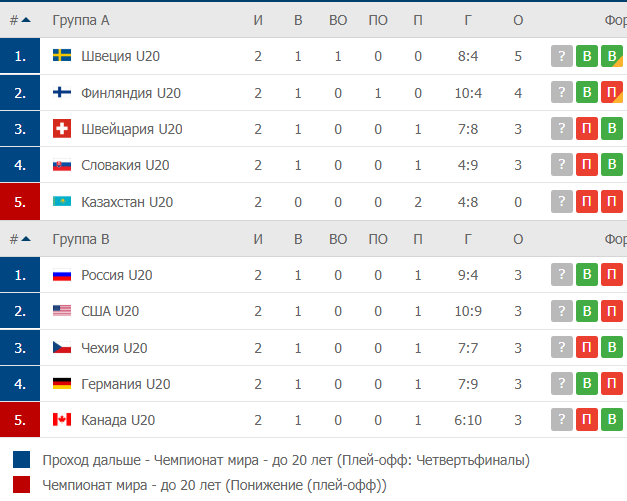Sort Group A by points column О
Viewport: 627px width, 501px height.
pyautogui.click(x=518, y=20)
